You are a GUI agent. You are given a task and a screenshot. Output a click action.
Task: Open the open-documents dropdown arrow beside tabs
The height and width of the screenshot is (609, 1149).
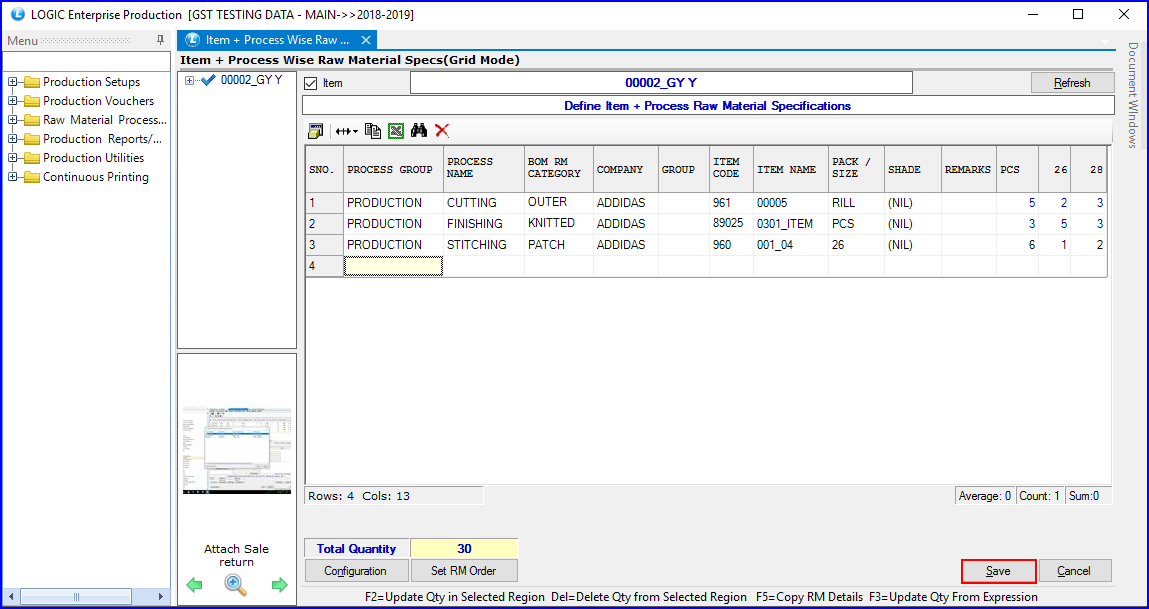click(x=1104, y=41)
